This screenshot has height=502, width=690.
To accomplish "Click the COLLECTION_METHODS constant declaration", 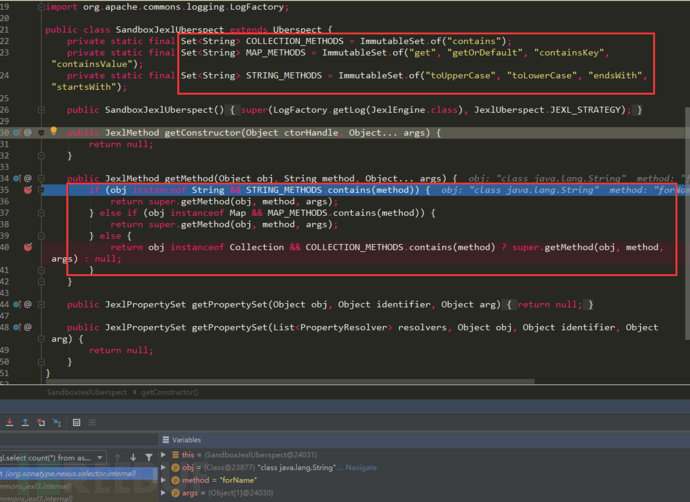I will 294,41.
